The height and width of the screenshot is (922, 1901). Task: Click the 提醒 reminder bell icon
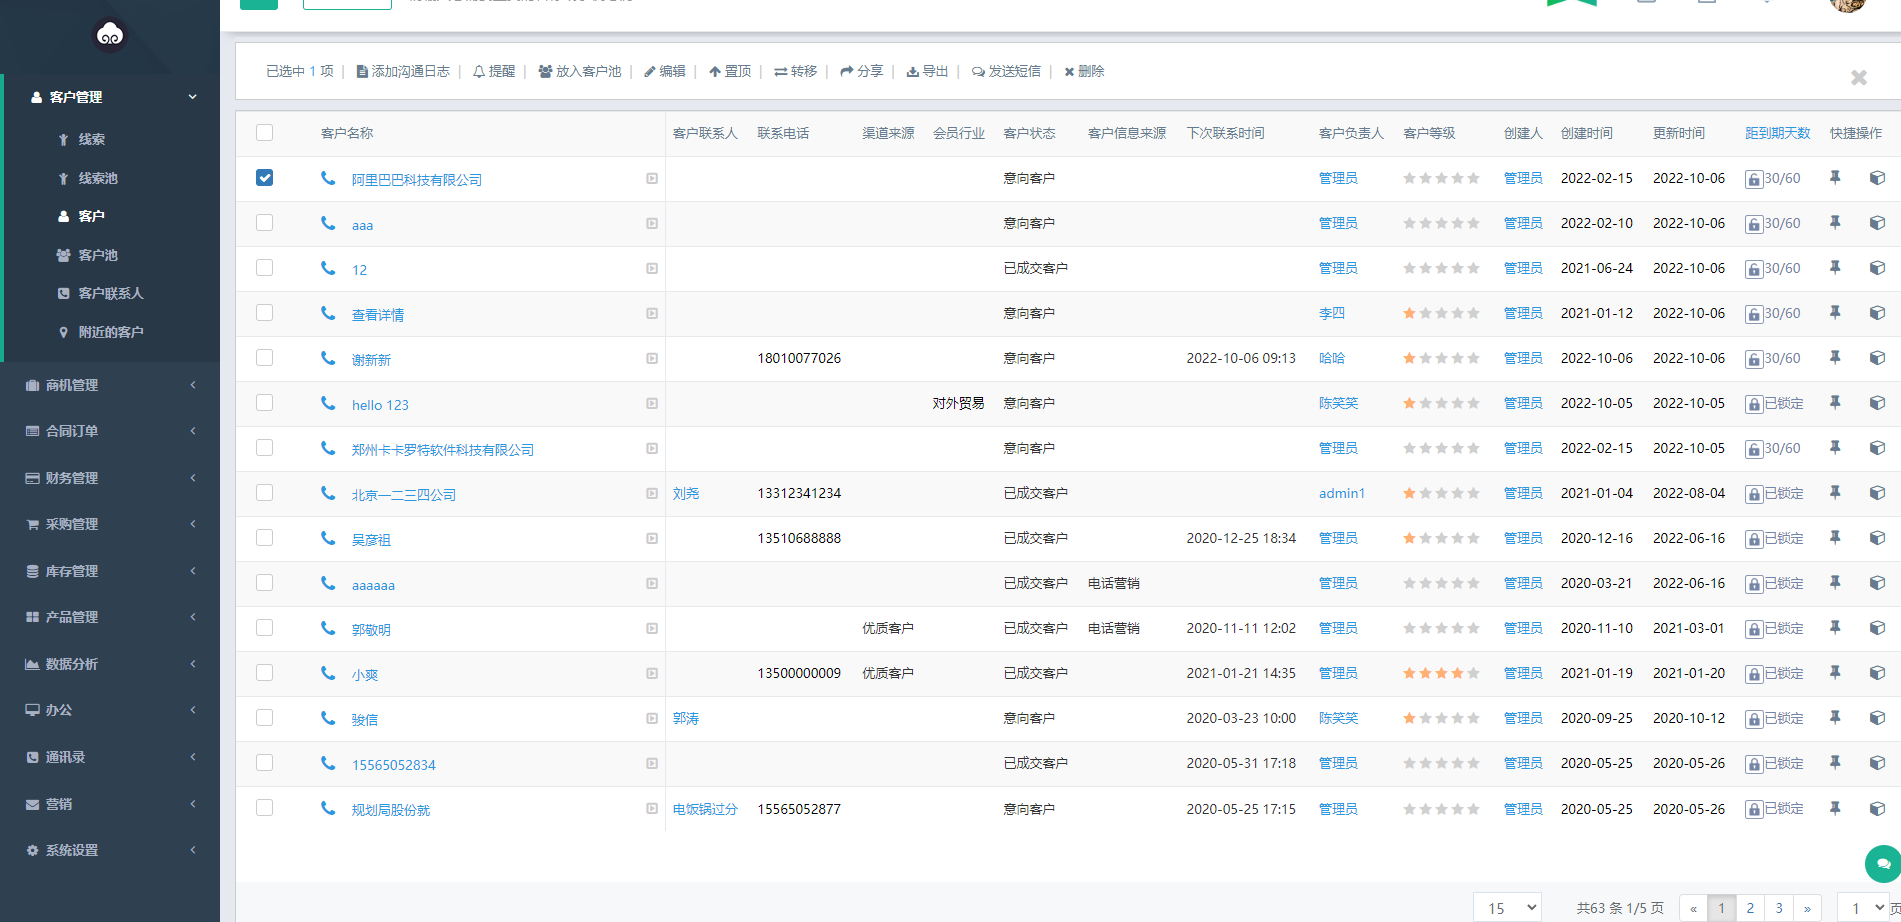point(479,71)
